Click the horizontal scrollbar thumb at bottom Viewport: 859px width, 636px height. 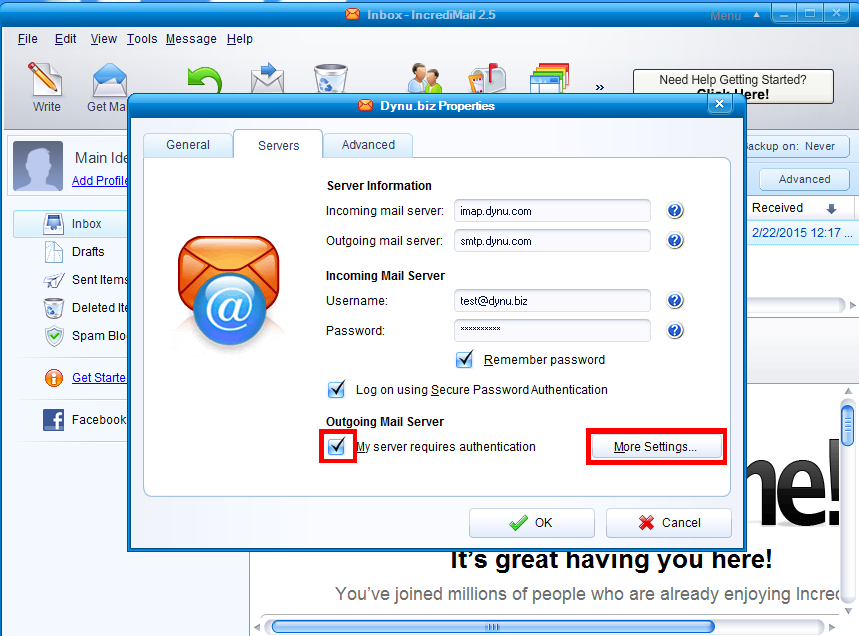click(x=493, y=627)
